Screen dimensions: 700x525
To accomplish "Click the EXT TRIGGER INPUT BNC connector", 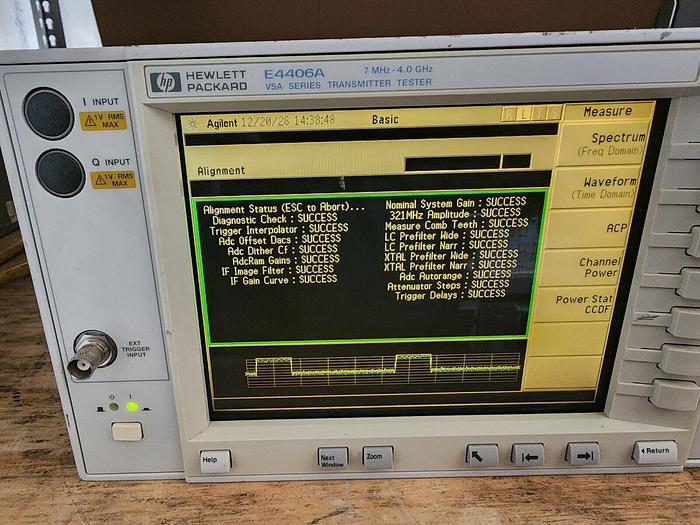I will pyautogui.click(x=92, y=355).
